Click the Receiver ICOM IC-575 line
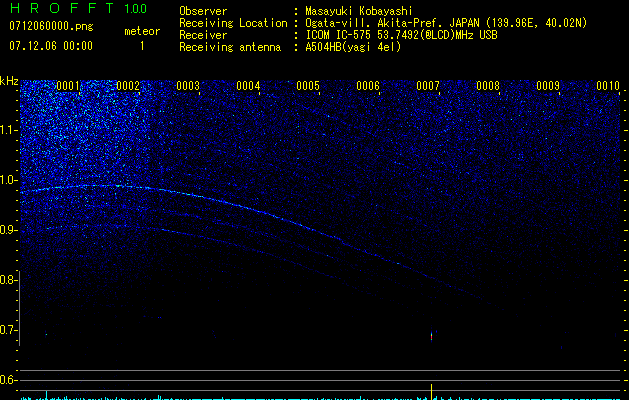Viewport: 629px width, 400px height. 338,35
